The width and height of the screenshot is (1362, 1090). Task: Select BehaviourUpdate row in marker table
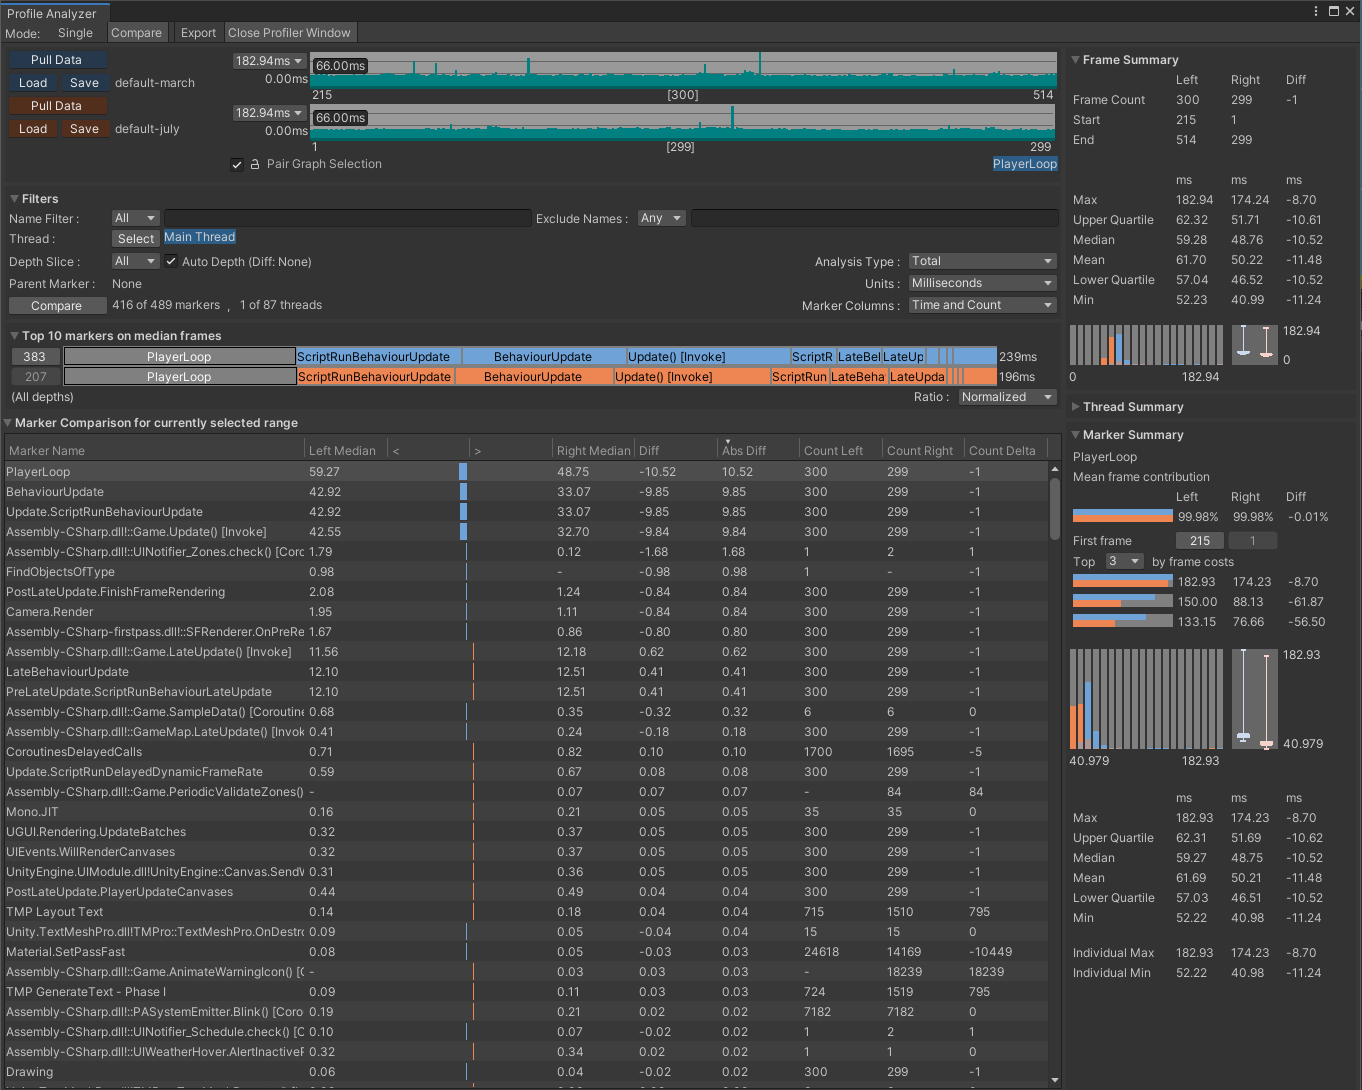pyautogui.click(x=526, y=492)
